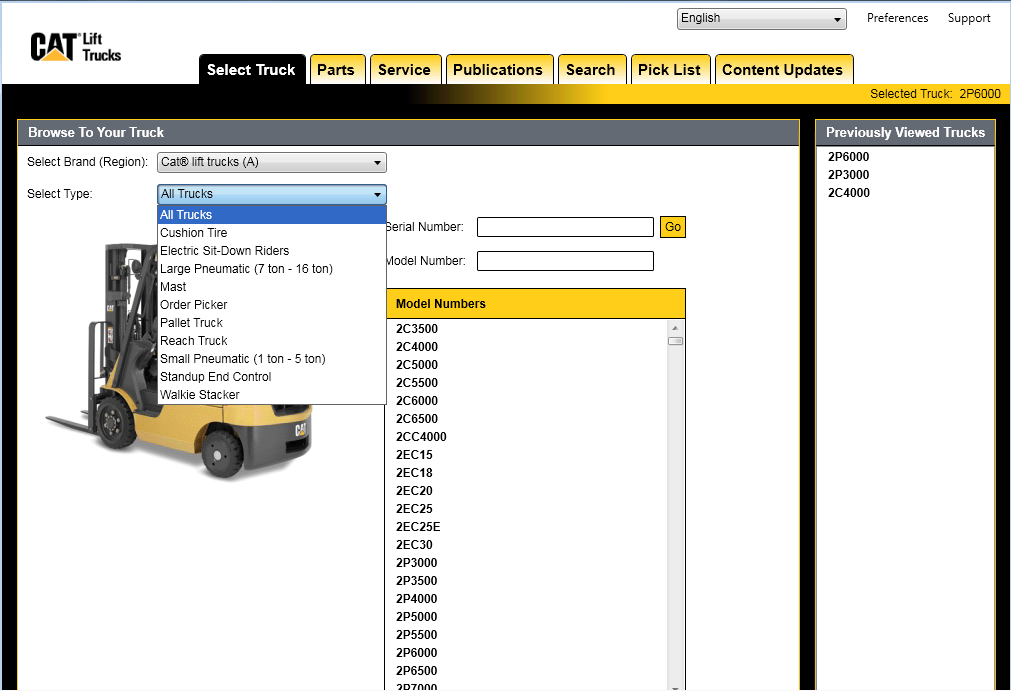The width and height of the screenshot is (1011, 691).
Task: Open the Preferences link
Action: pos(897,18)
